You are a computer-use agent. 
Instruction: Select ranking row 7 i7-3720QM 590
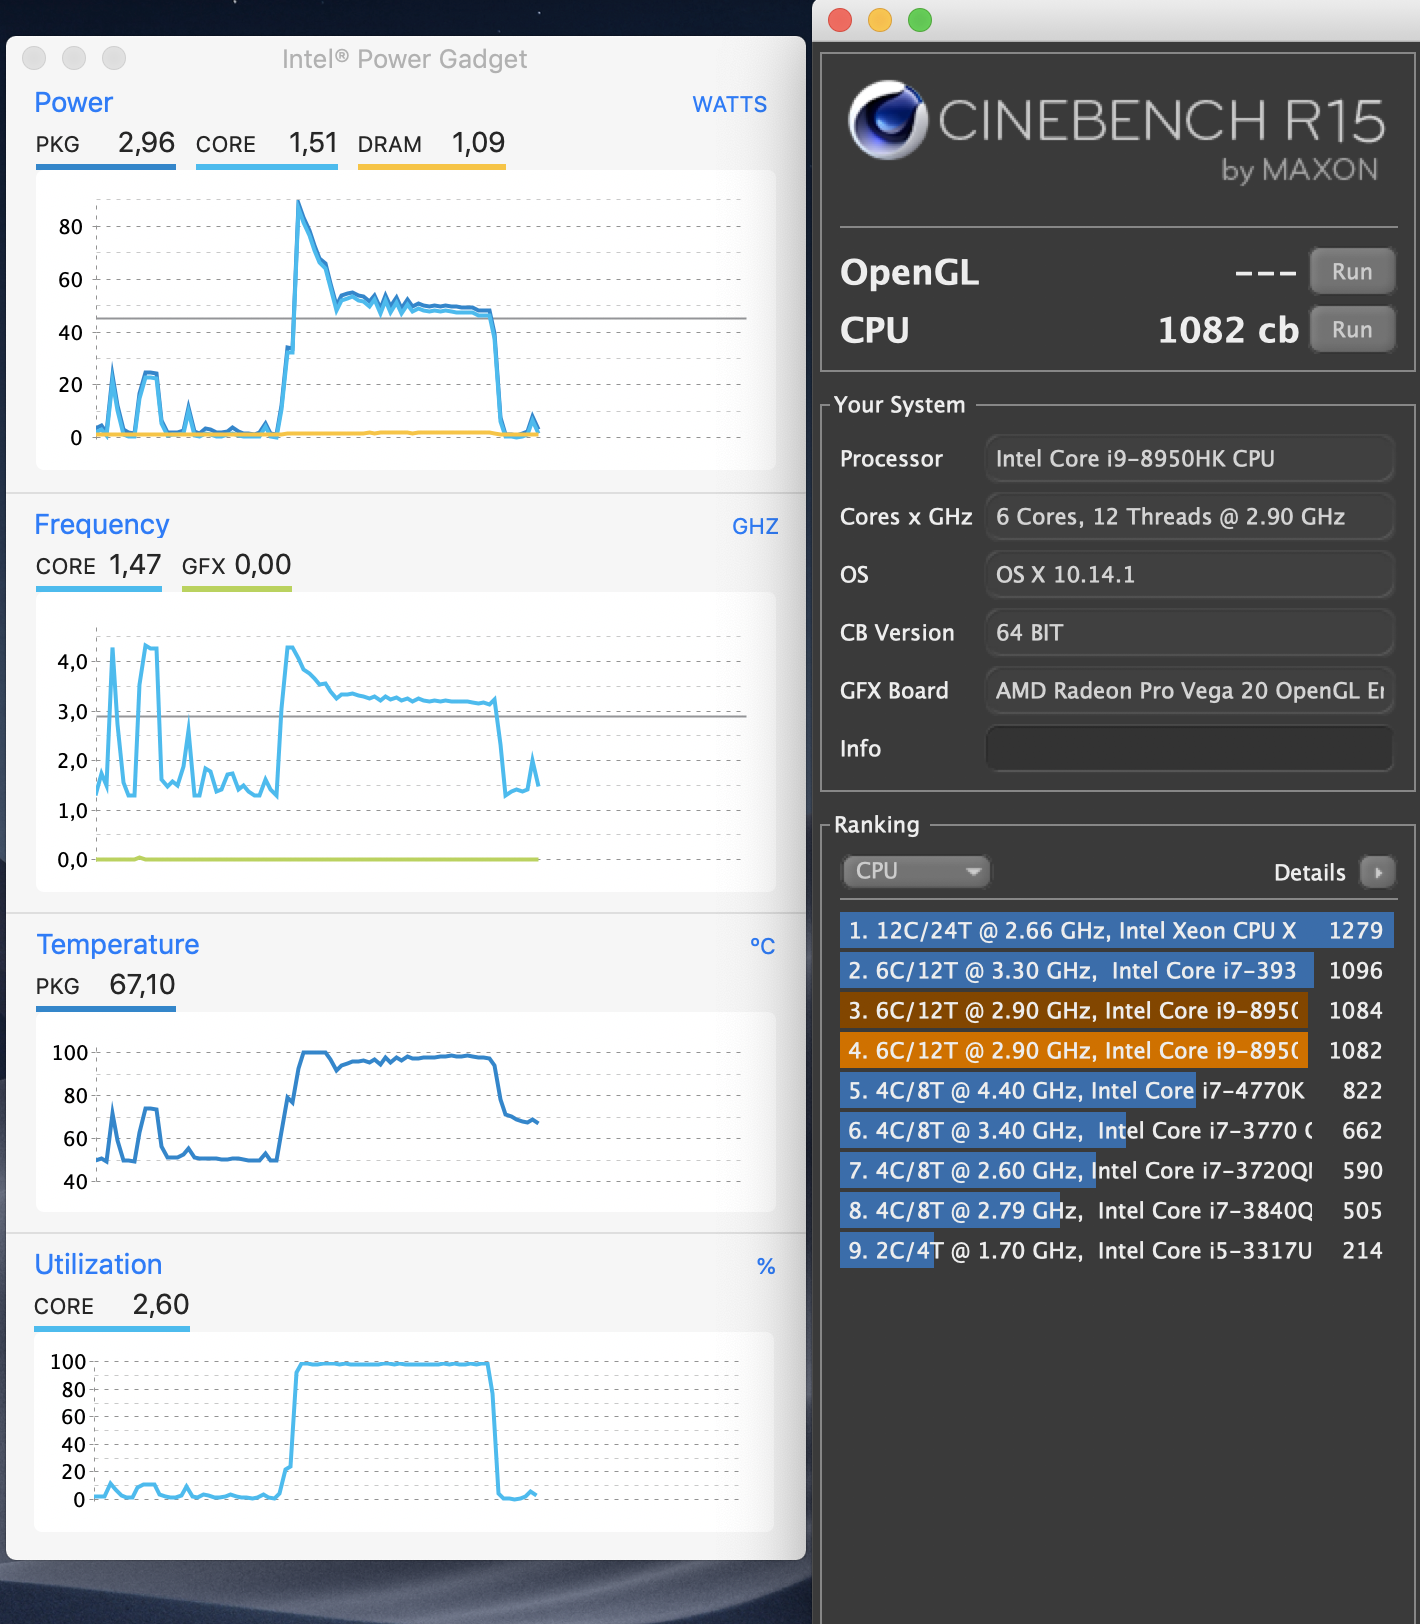[x=1116, y=1170]
